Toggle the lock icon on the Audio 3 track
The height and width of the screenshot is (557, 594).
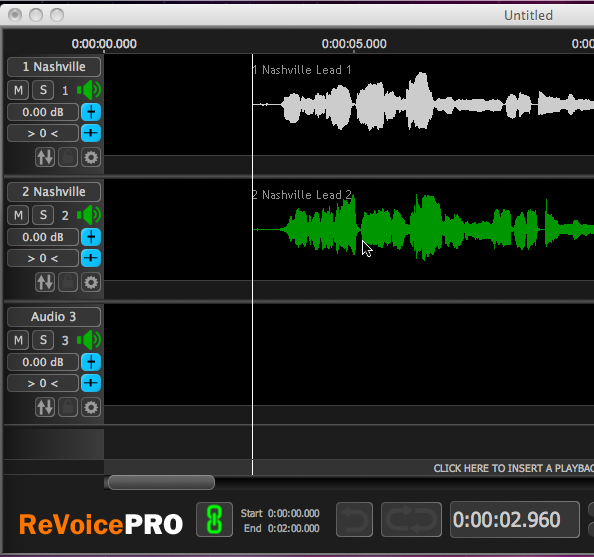click(x=68, y=407)
